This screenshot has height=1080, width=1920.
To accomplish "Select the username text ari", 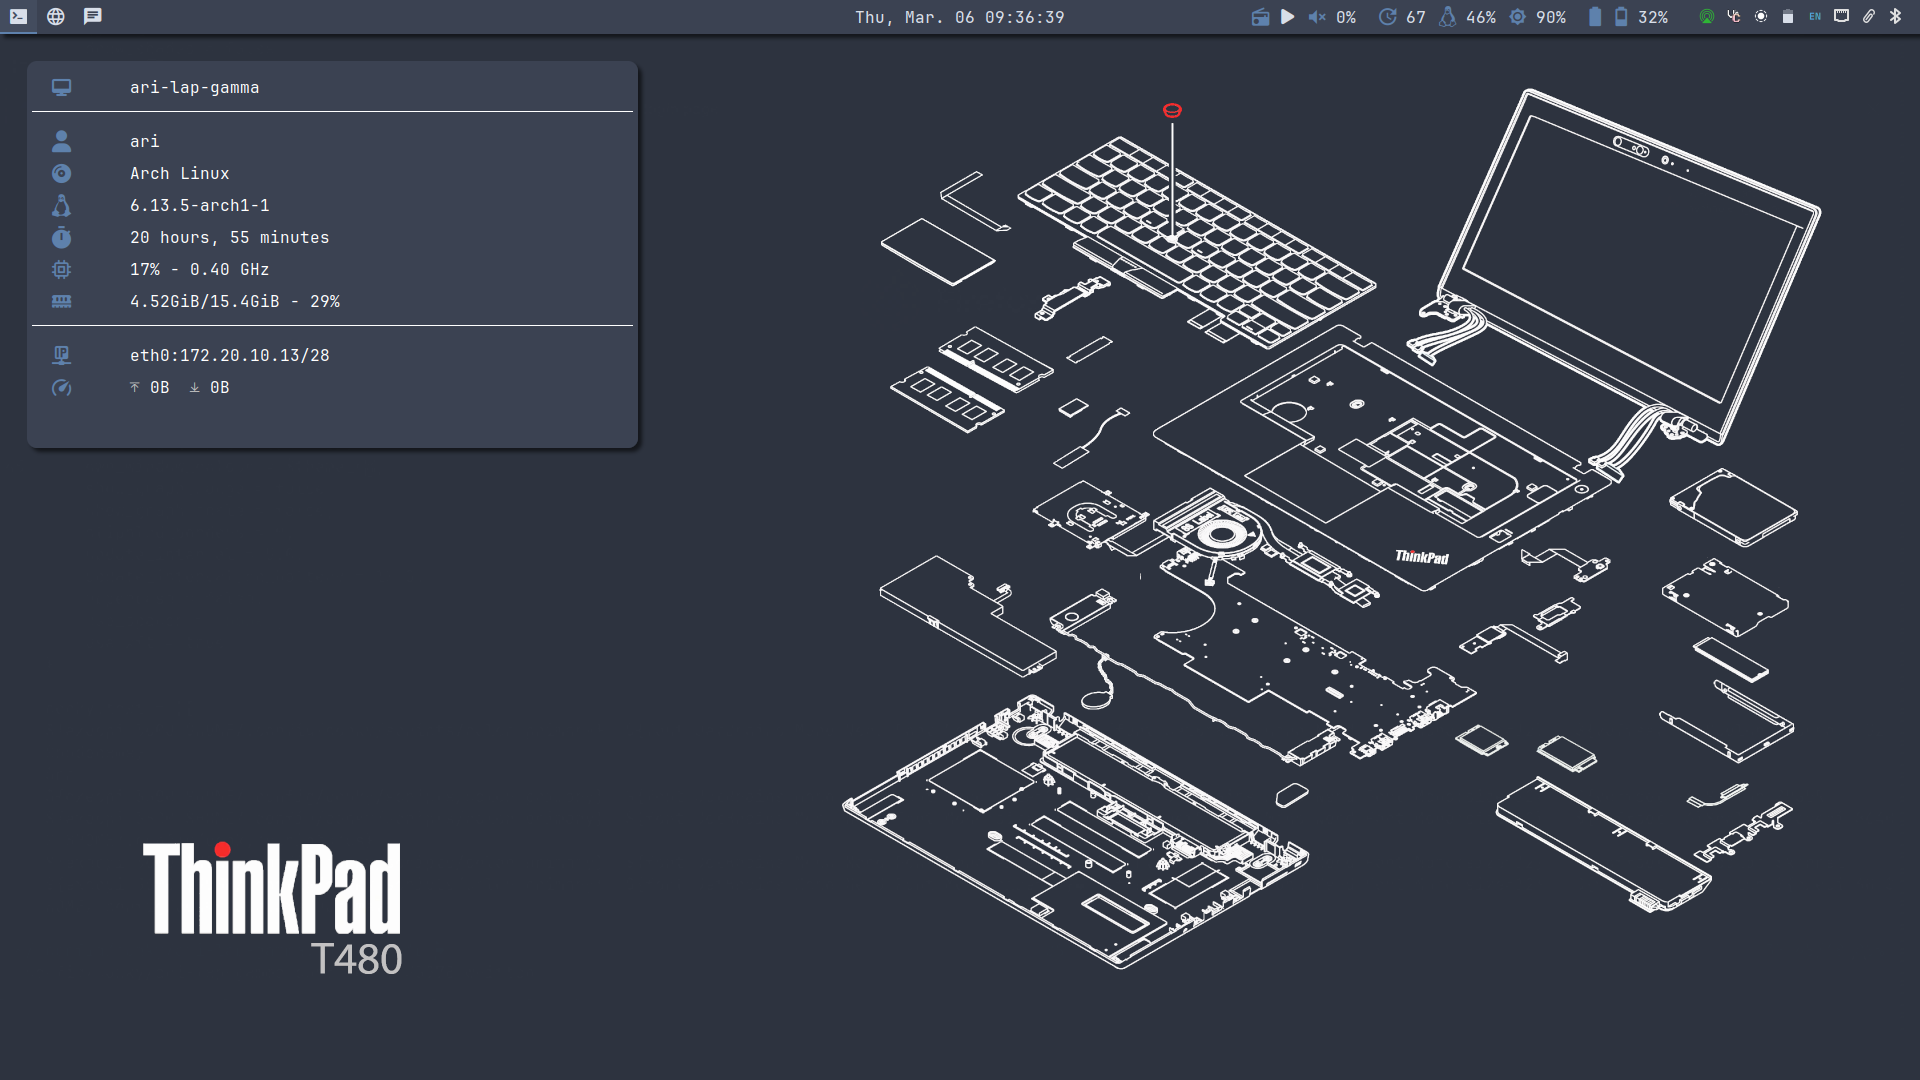I will pyautogui.click(x=144, y=142).
